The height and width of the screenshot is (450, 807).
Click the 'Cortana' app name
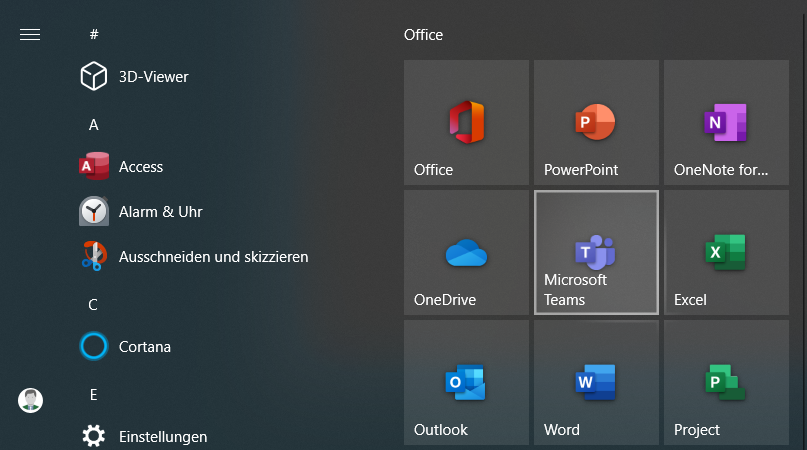coord(145,347)
